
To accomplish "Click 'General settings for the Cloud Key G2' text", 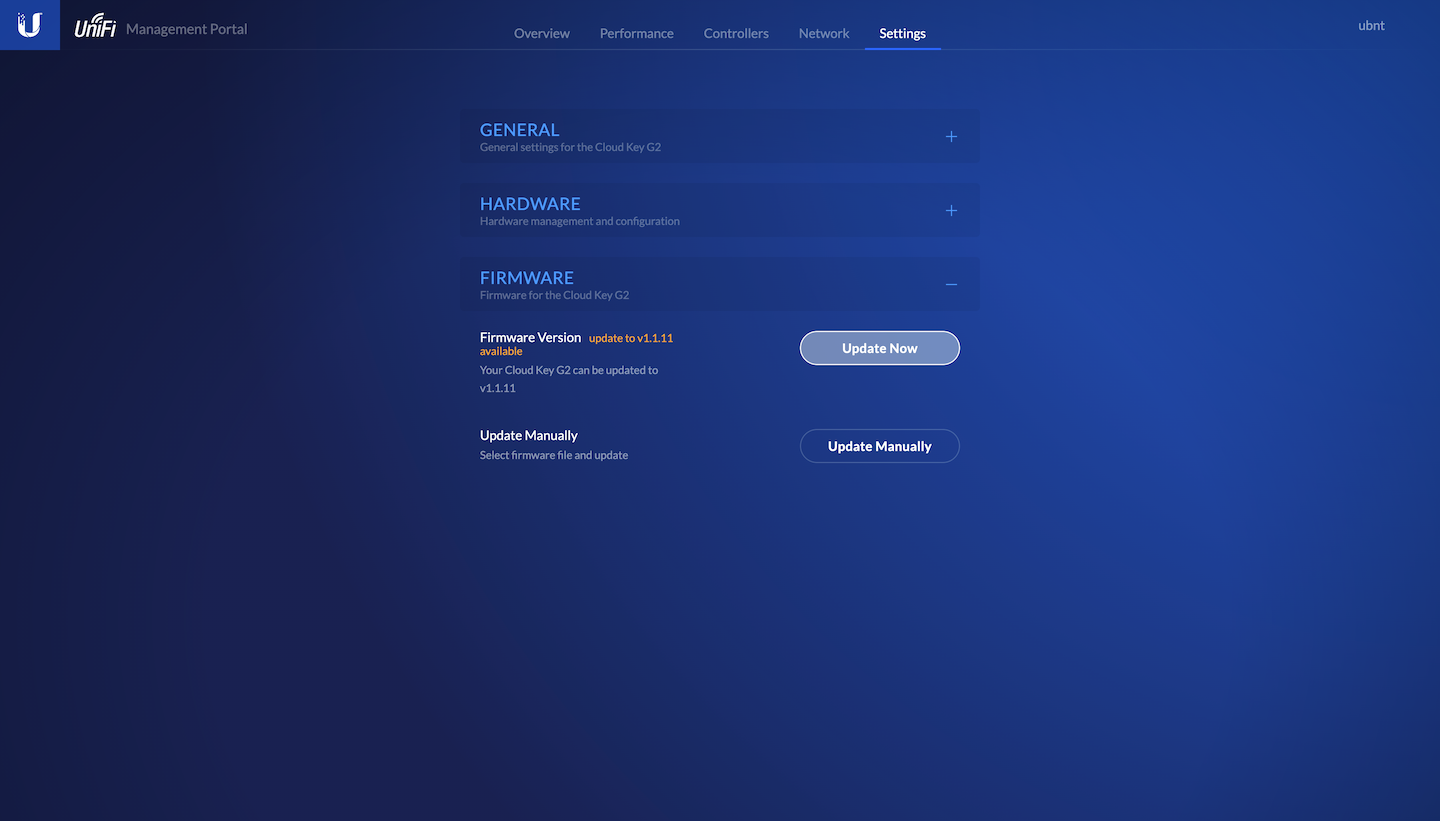I will click(x=570, y=147).
